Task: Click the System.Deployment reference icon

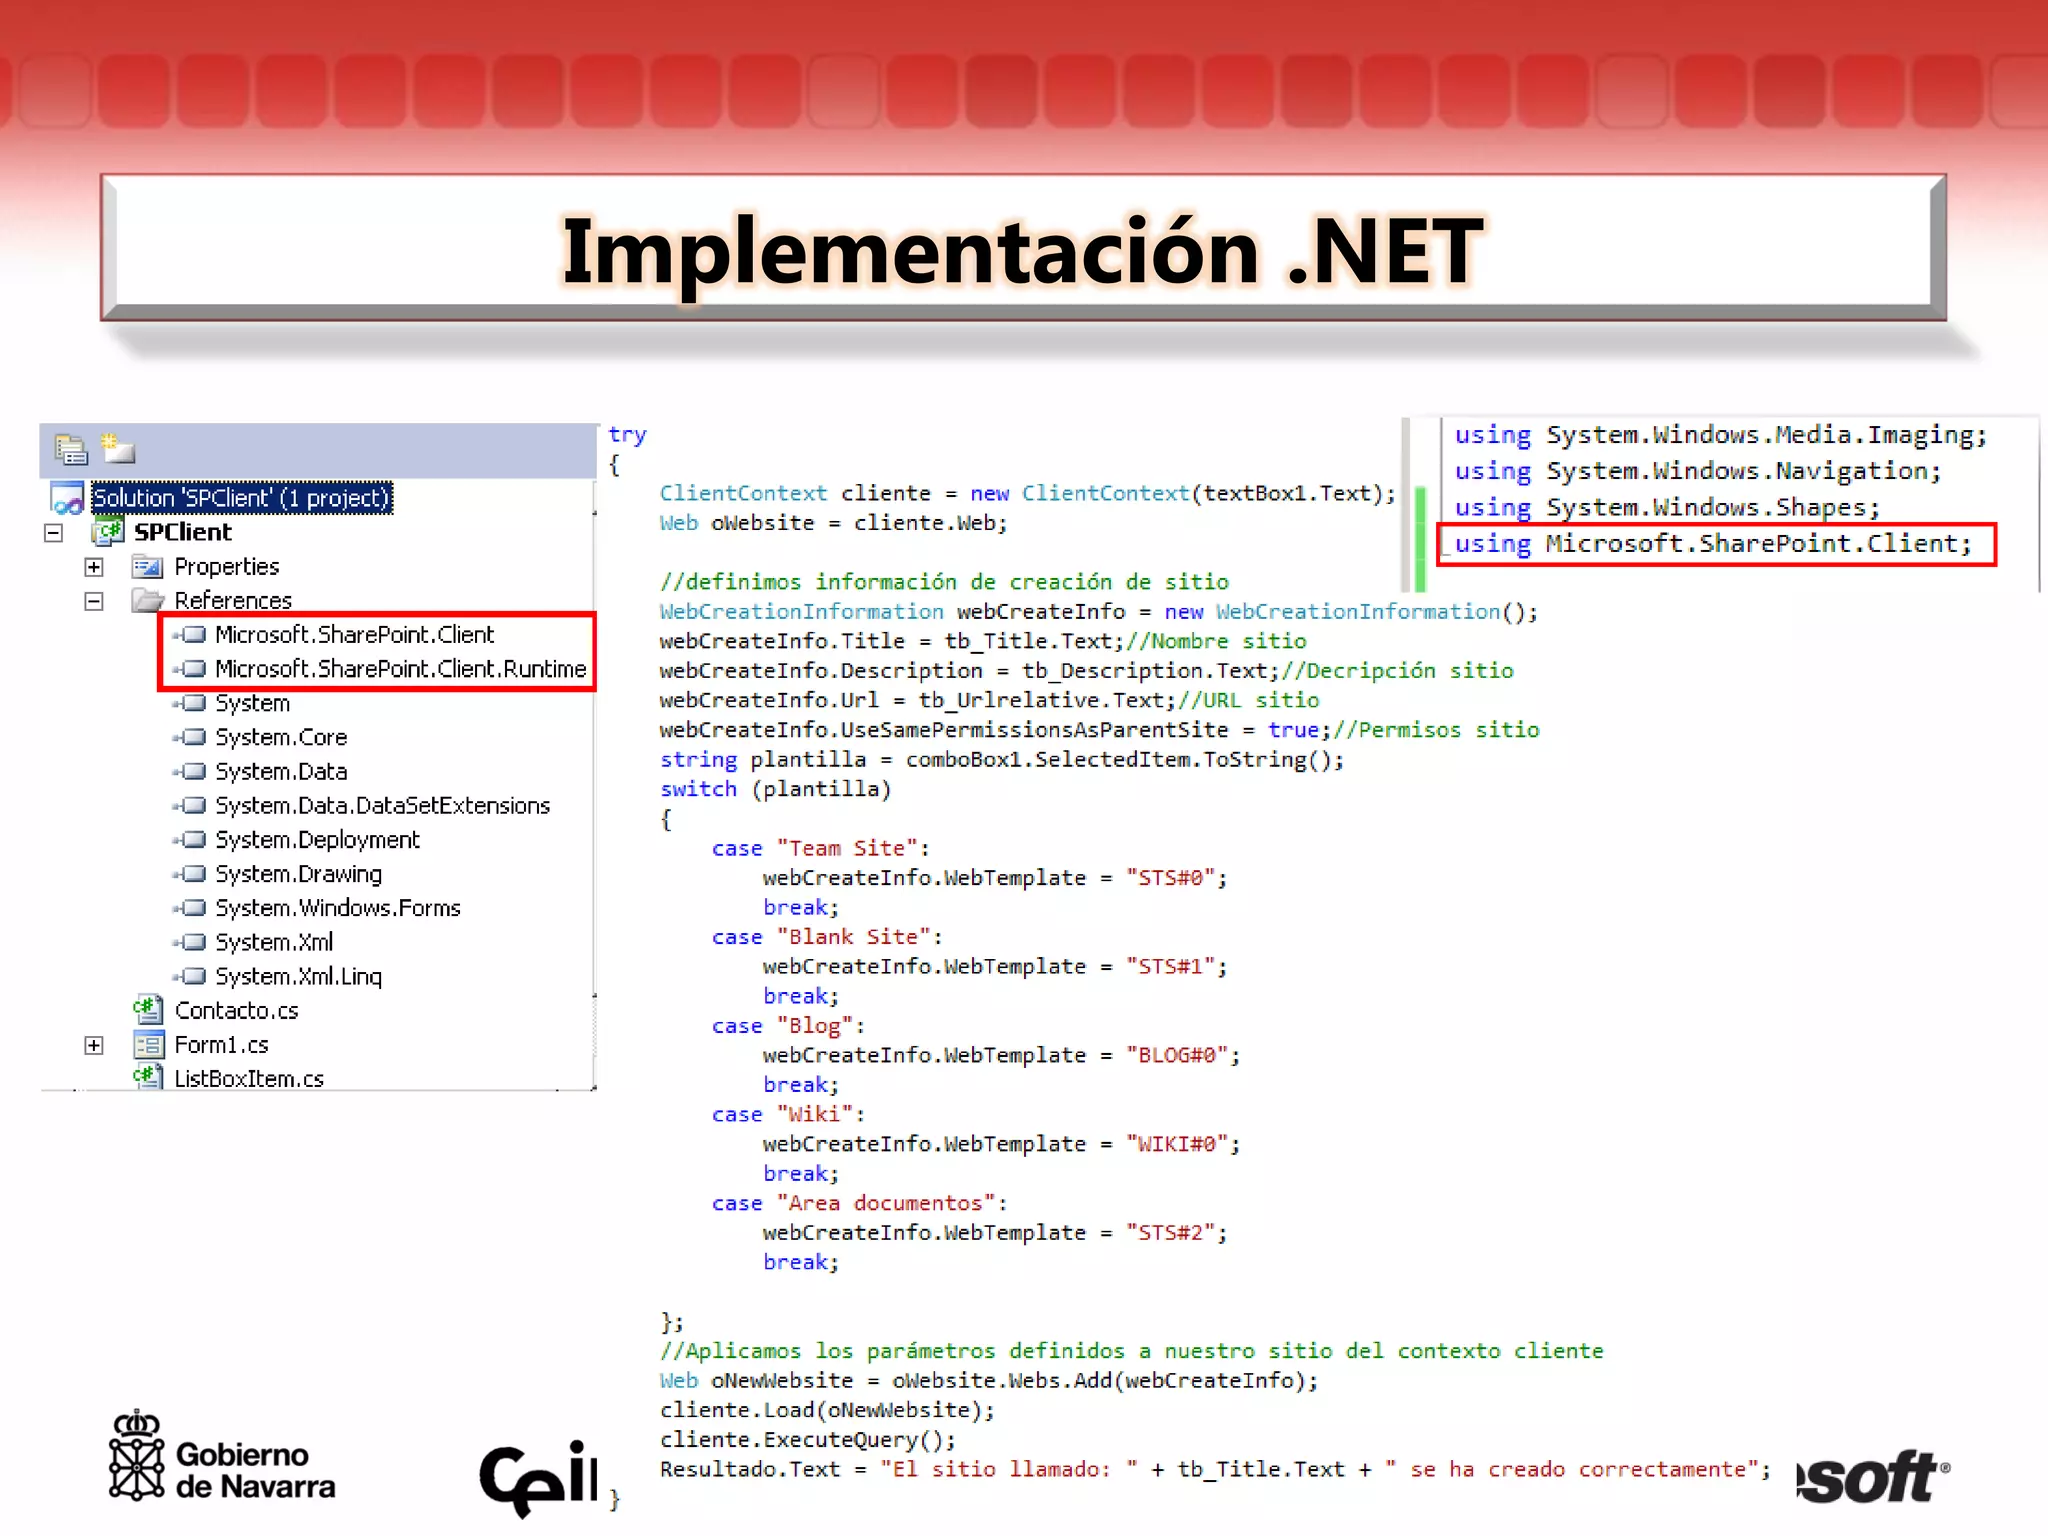Action: click(190, 840)
